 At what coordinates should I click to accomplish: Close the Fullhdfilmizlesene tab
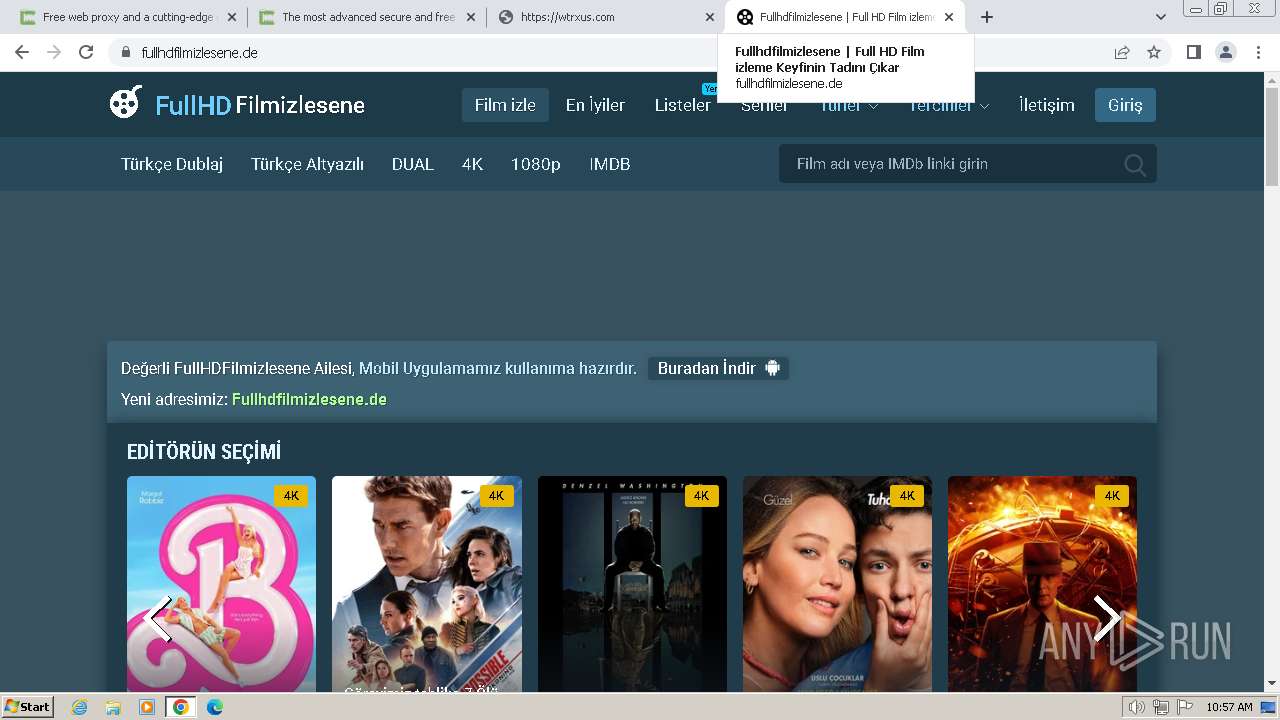(x=949, y=17)
